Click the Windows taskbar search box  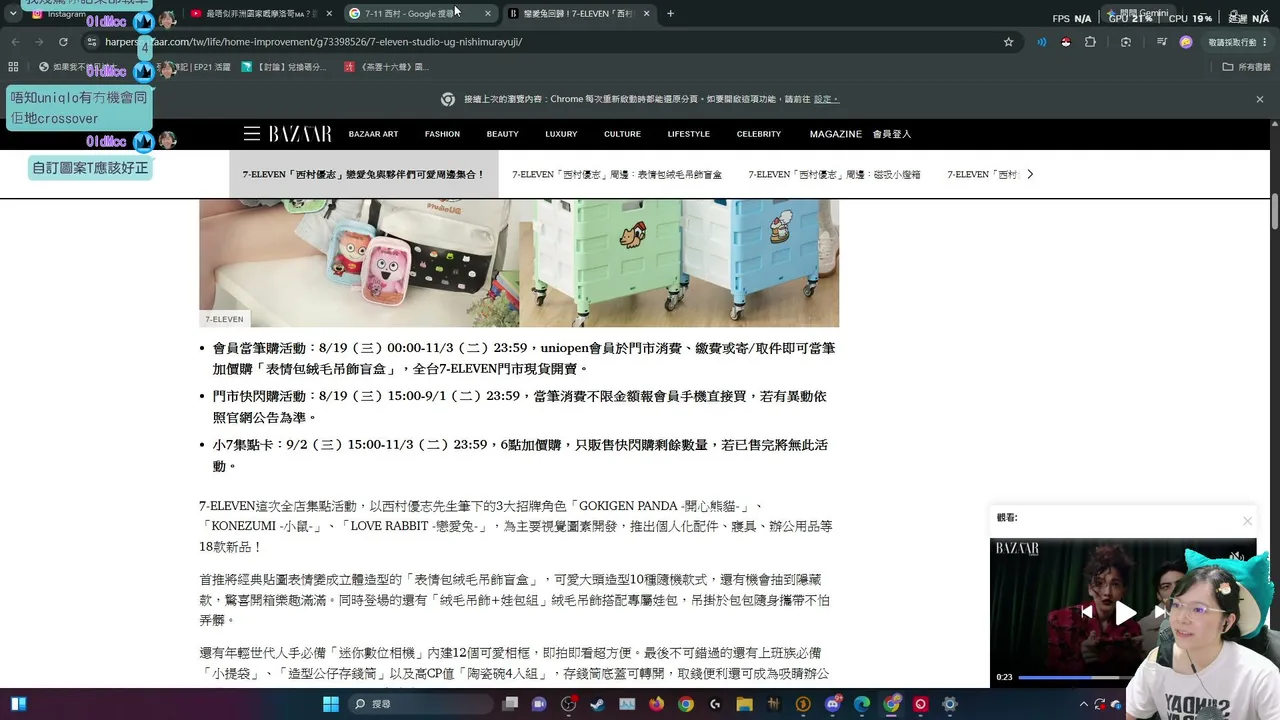pos(420,704)
